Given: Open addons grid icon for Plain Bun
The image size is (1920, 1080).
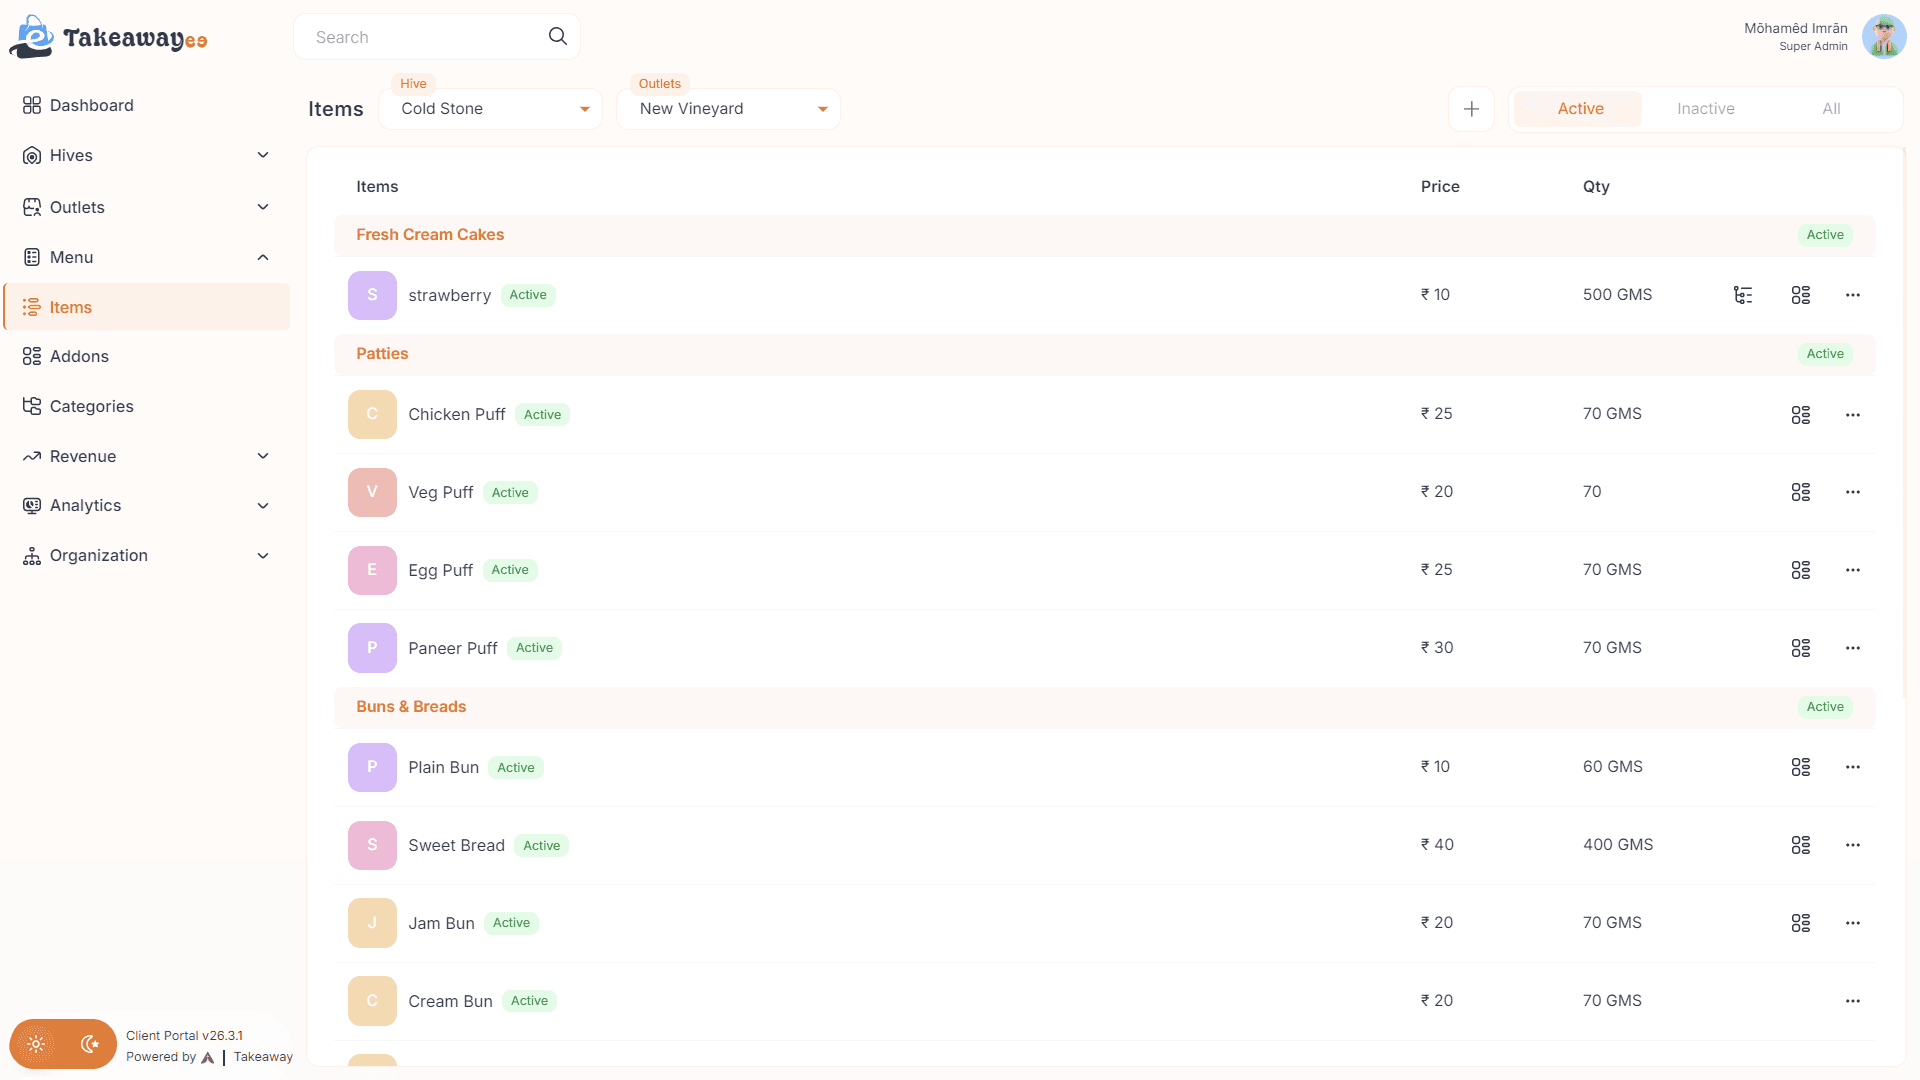Looking at the screenshot, I should (1801, 767).
